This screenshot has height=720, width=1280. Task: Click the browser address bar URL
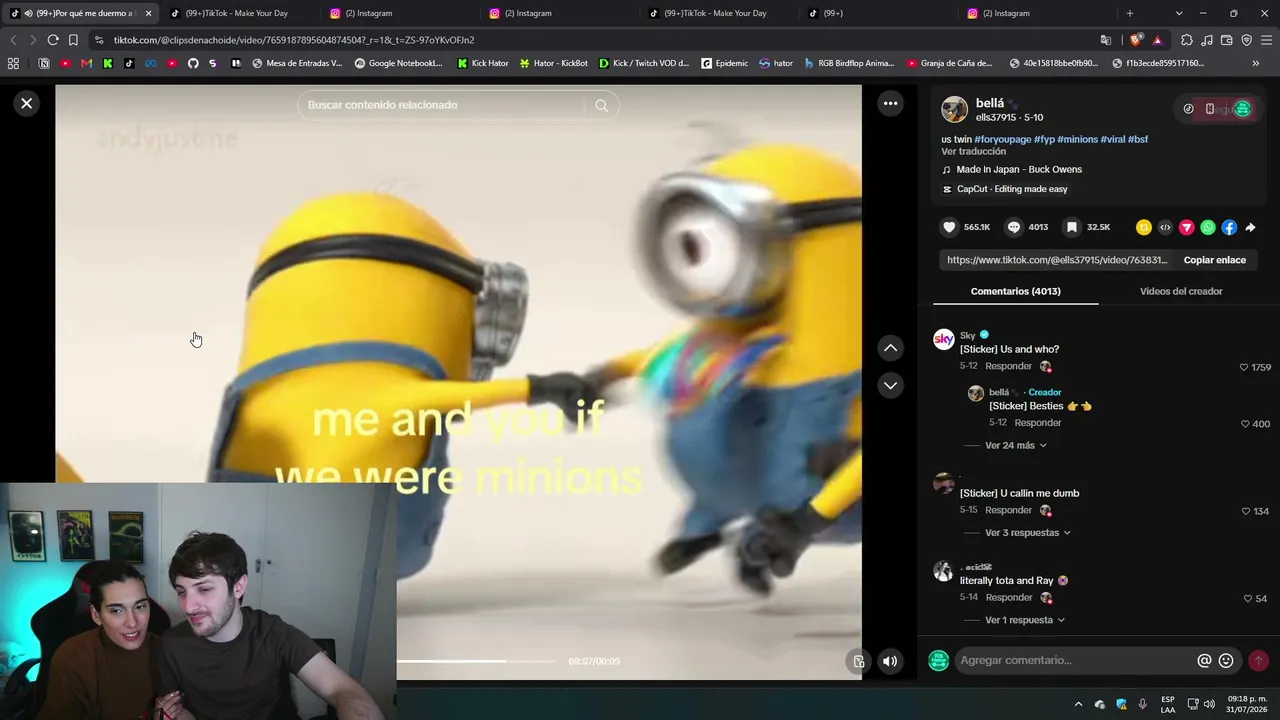click(x=294, y=40)
